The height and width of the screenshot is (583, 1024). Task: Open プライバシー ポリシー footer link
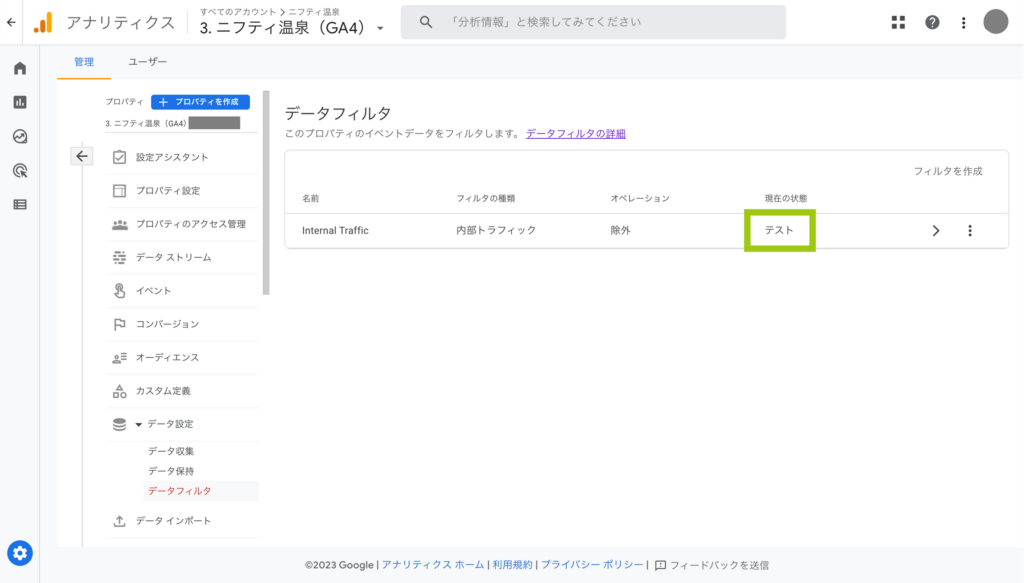pyautogui.click(x=592, y=565)
